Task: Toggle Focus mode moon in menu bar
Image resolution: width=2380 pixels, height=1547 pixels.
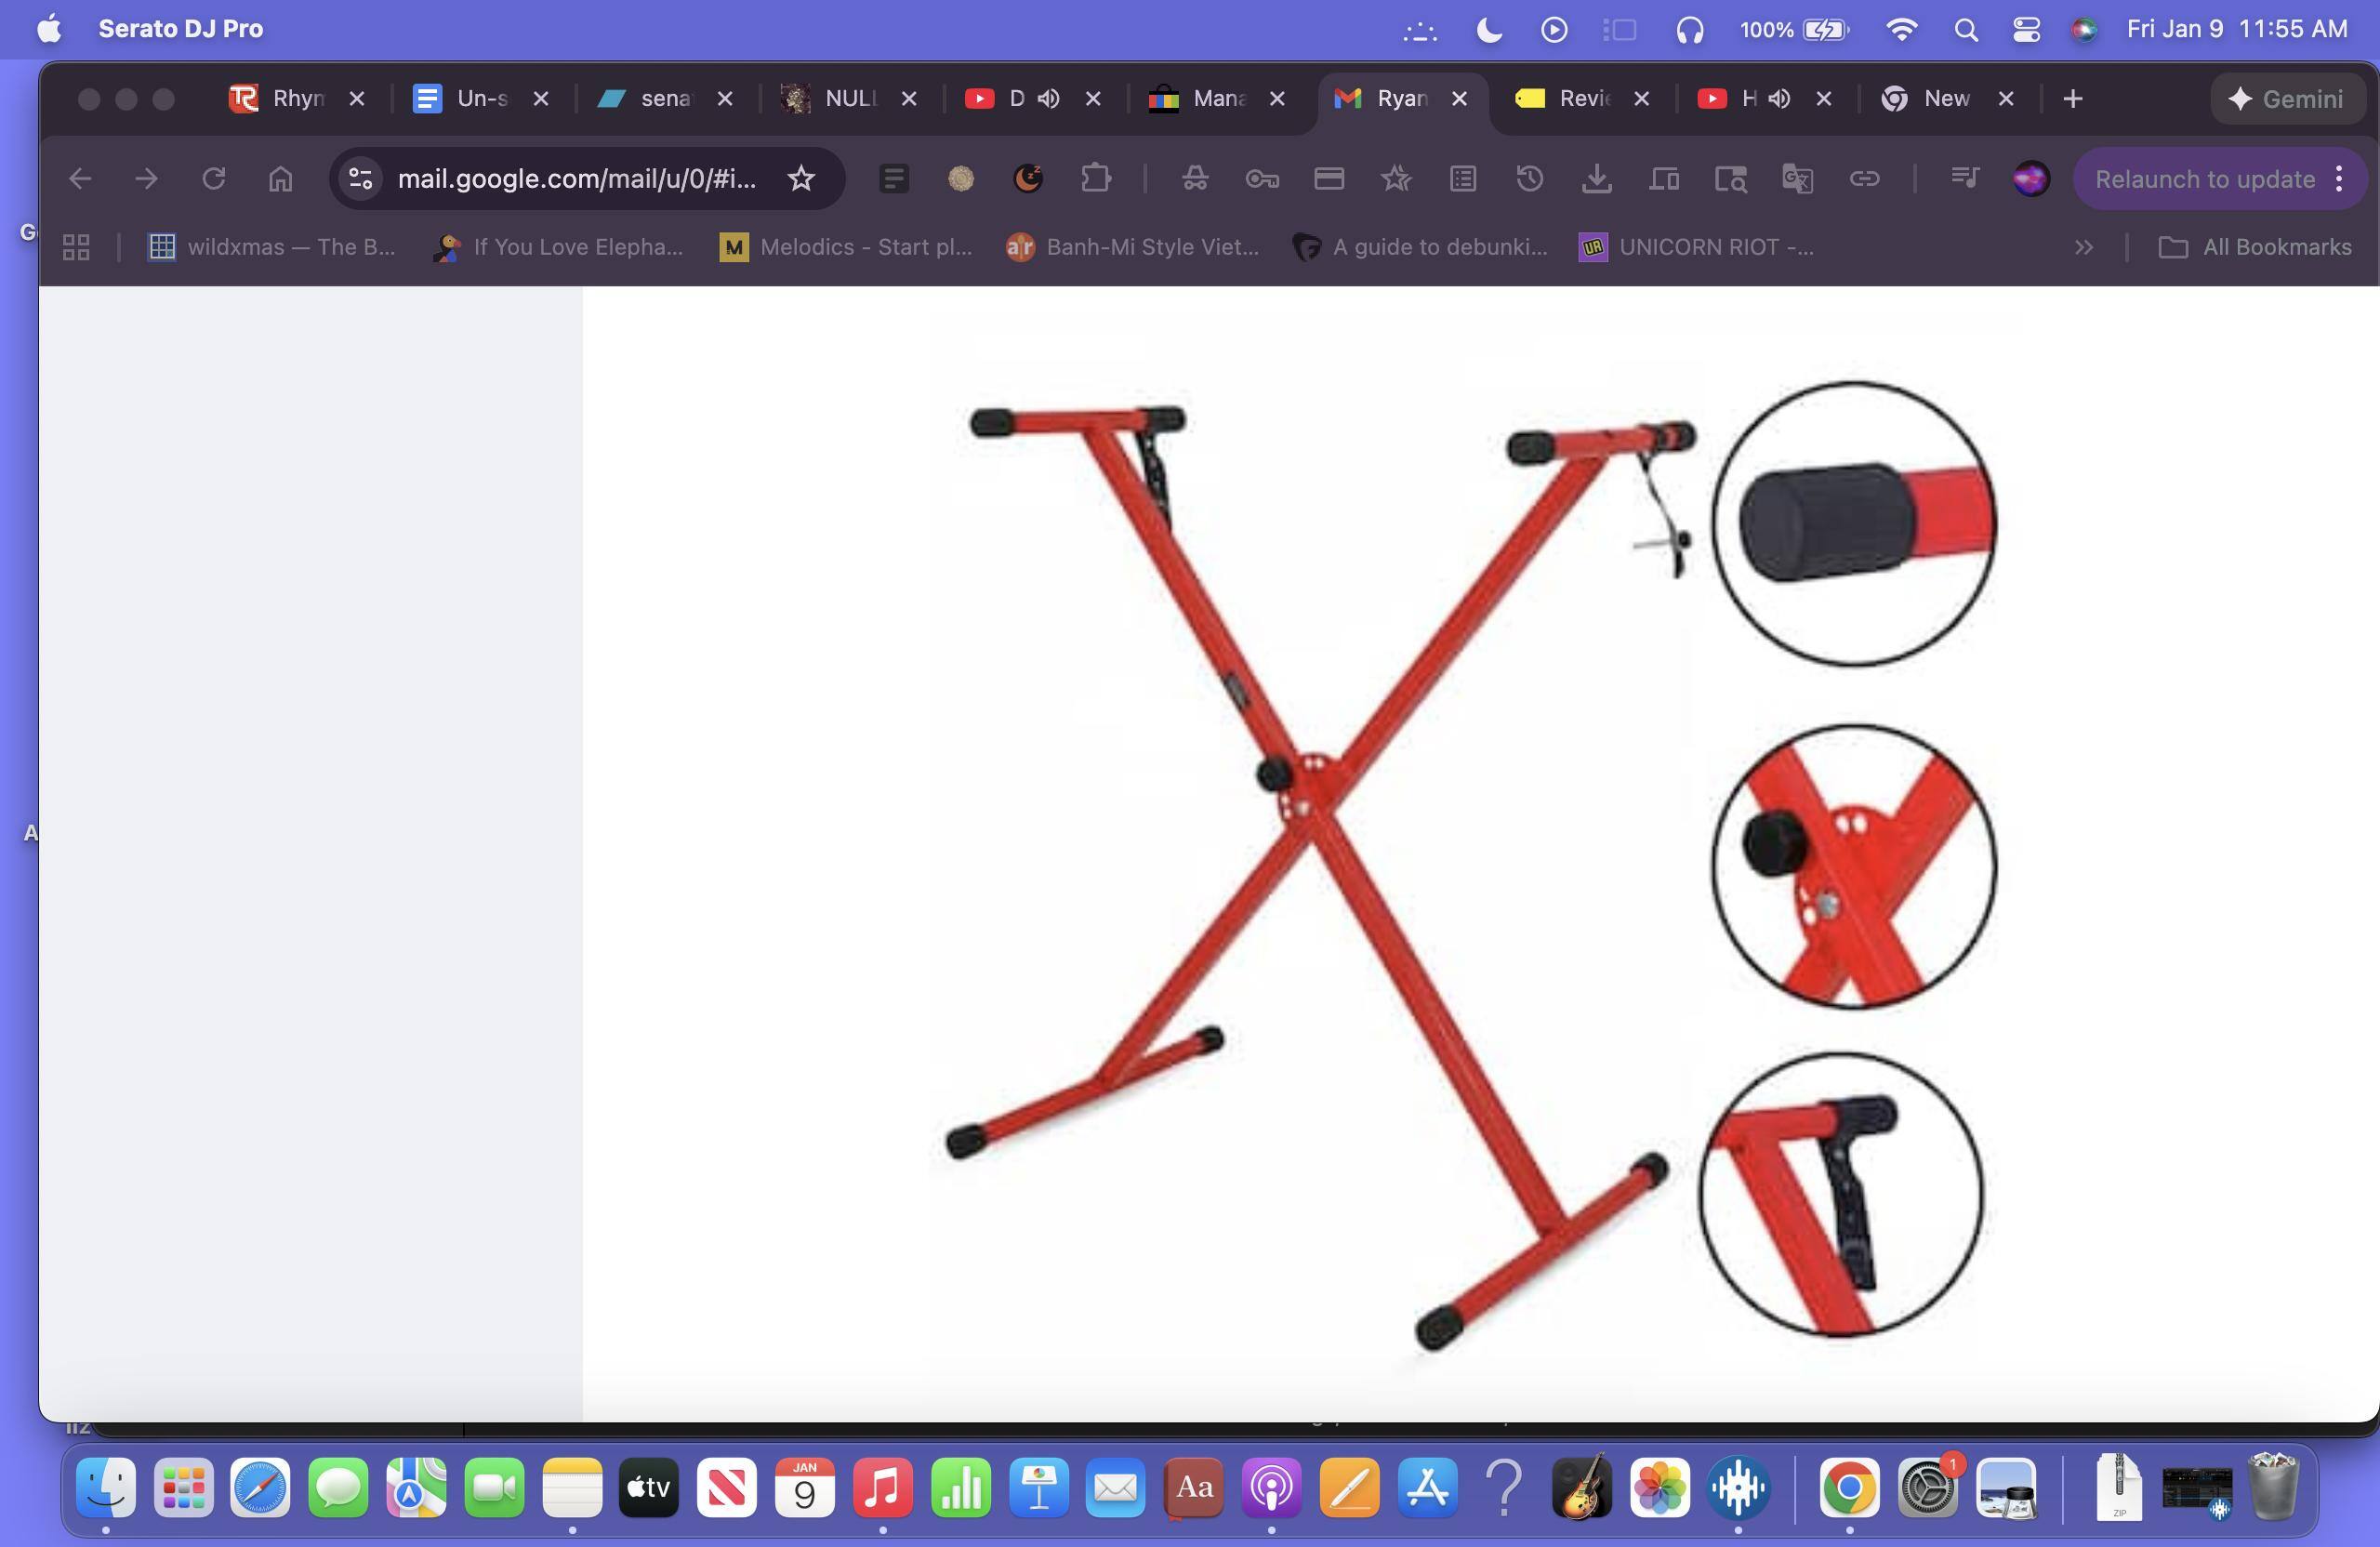Action: click(1489, 30)
